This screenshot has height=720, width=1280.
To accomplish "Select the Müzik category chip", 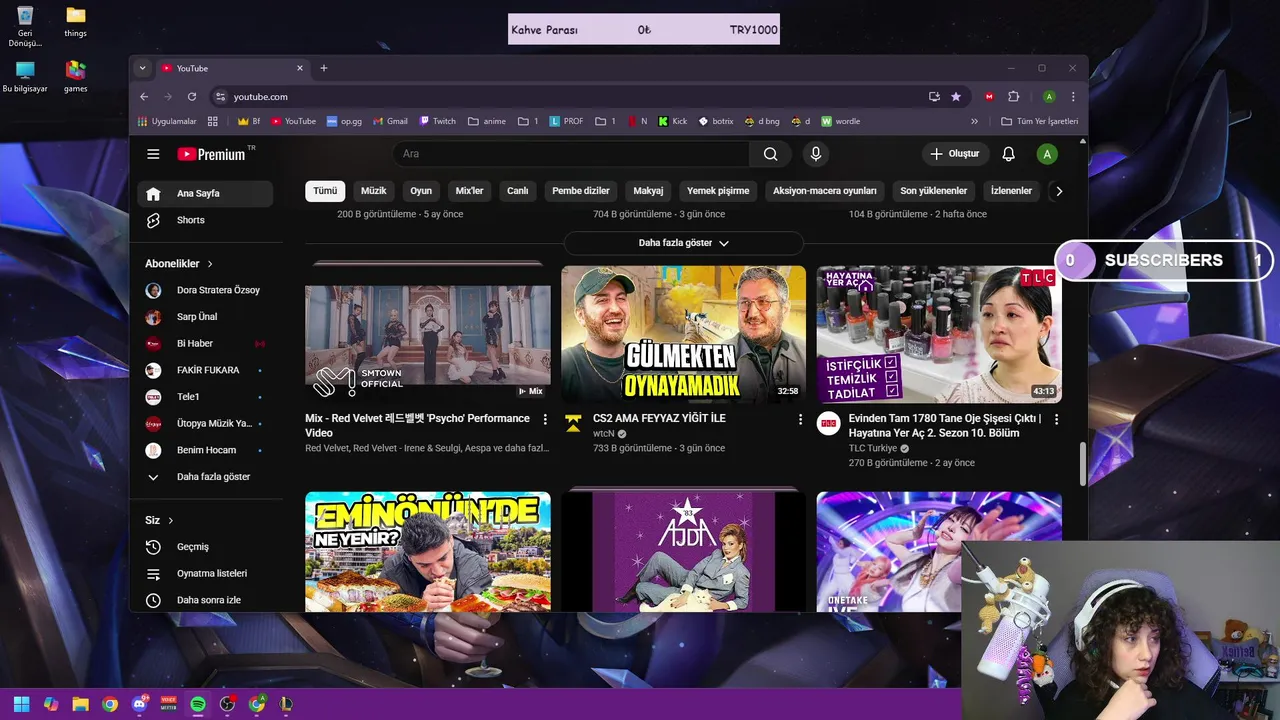I will coord(373,191).
